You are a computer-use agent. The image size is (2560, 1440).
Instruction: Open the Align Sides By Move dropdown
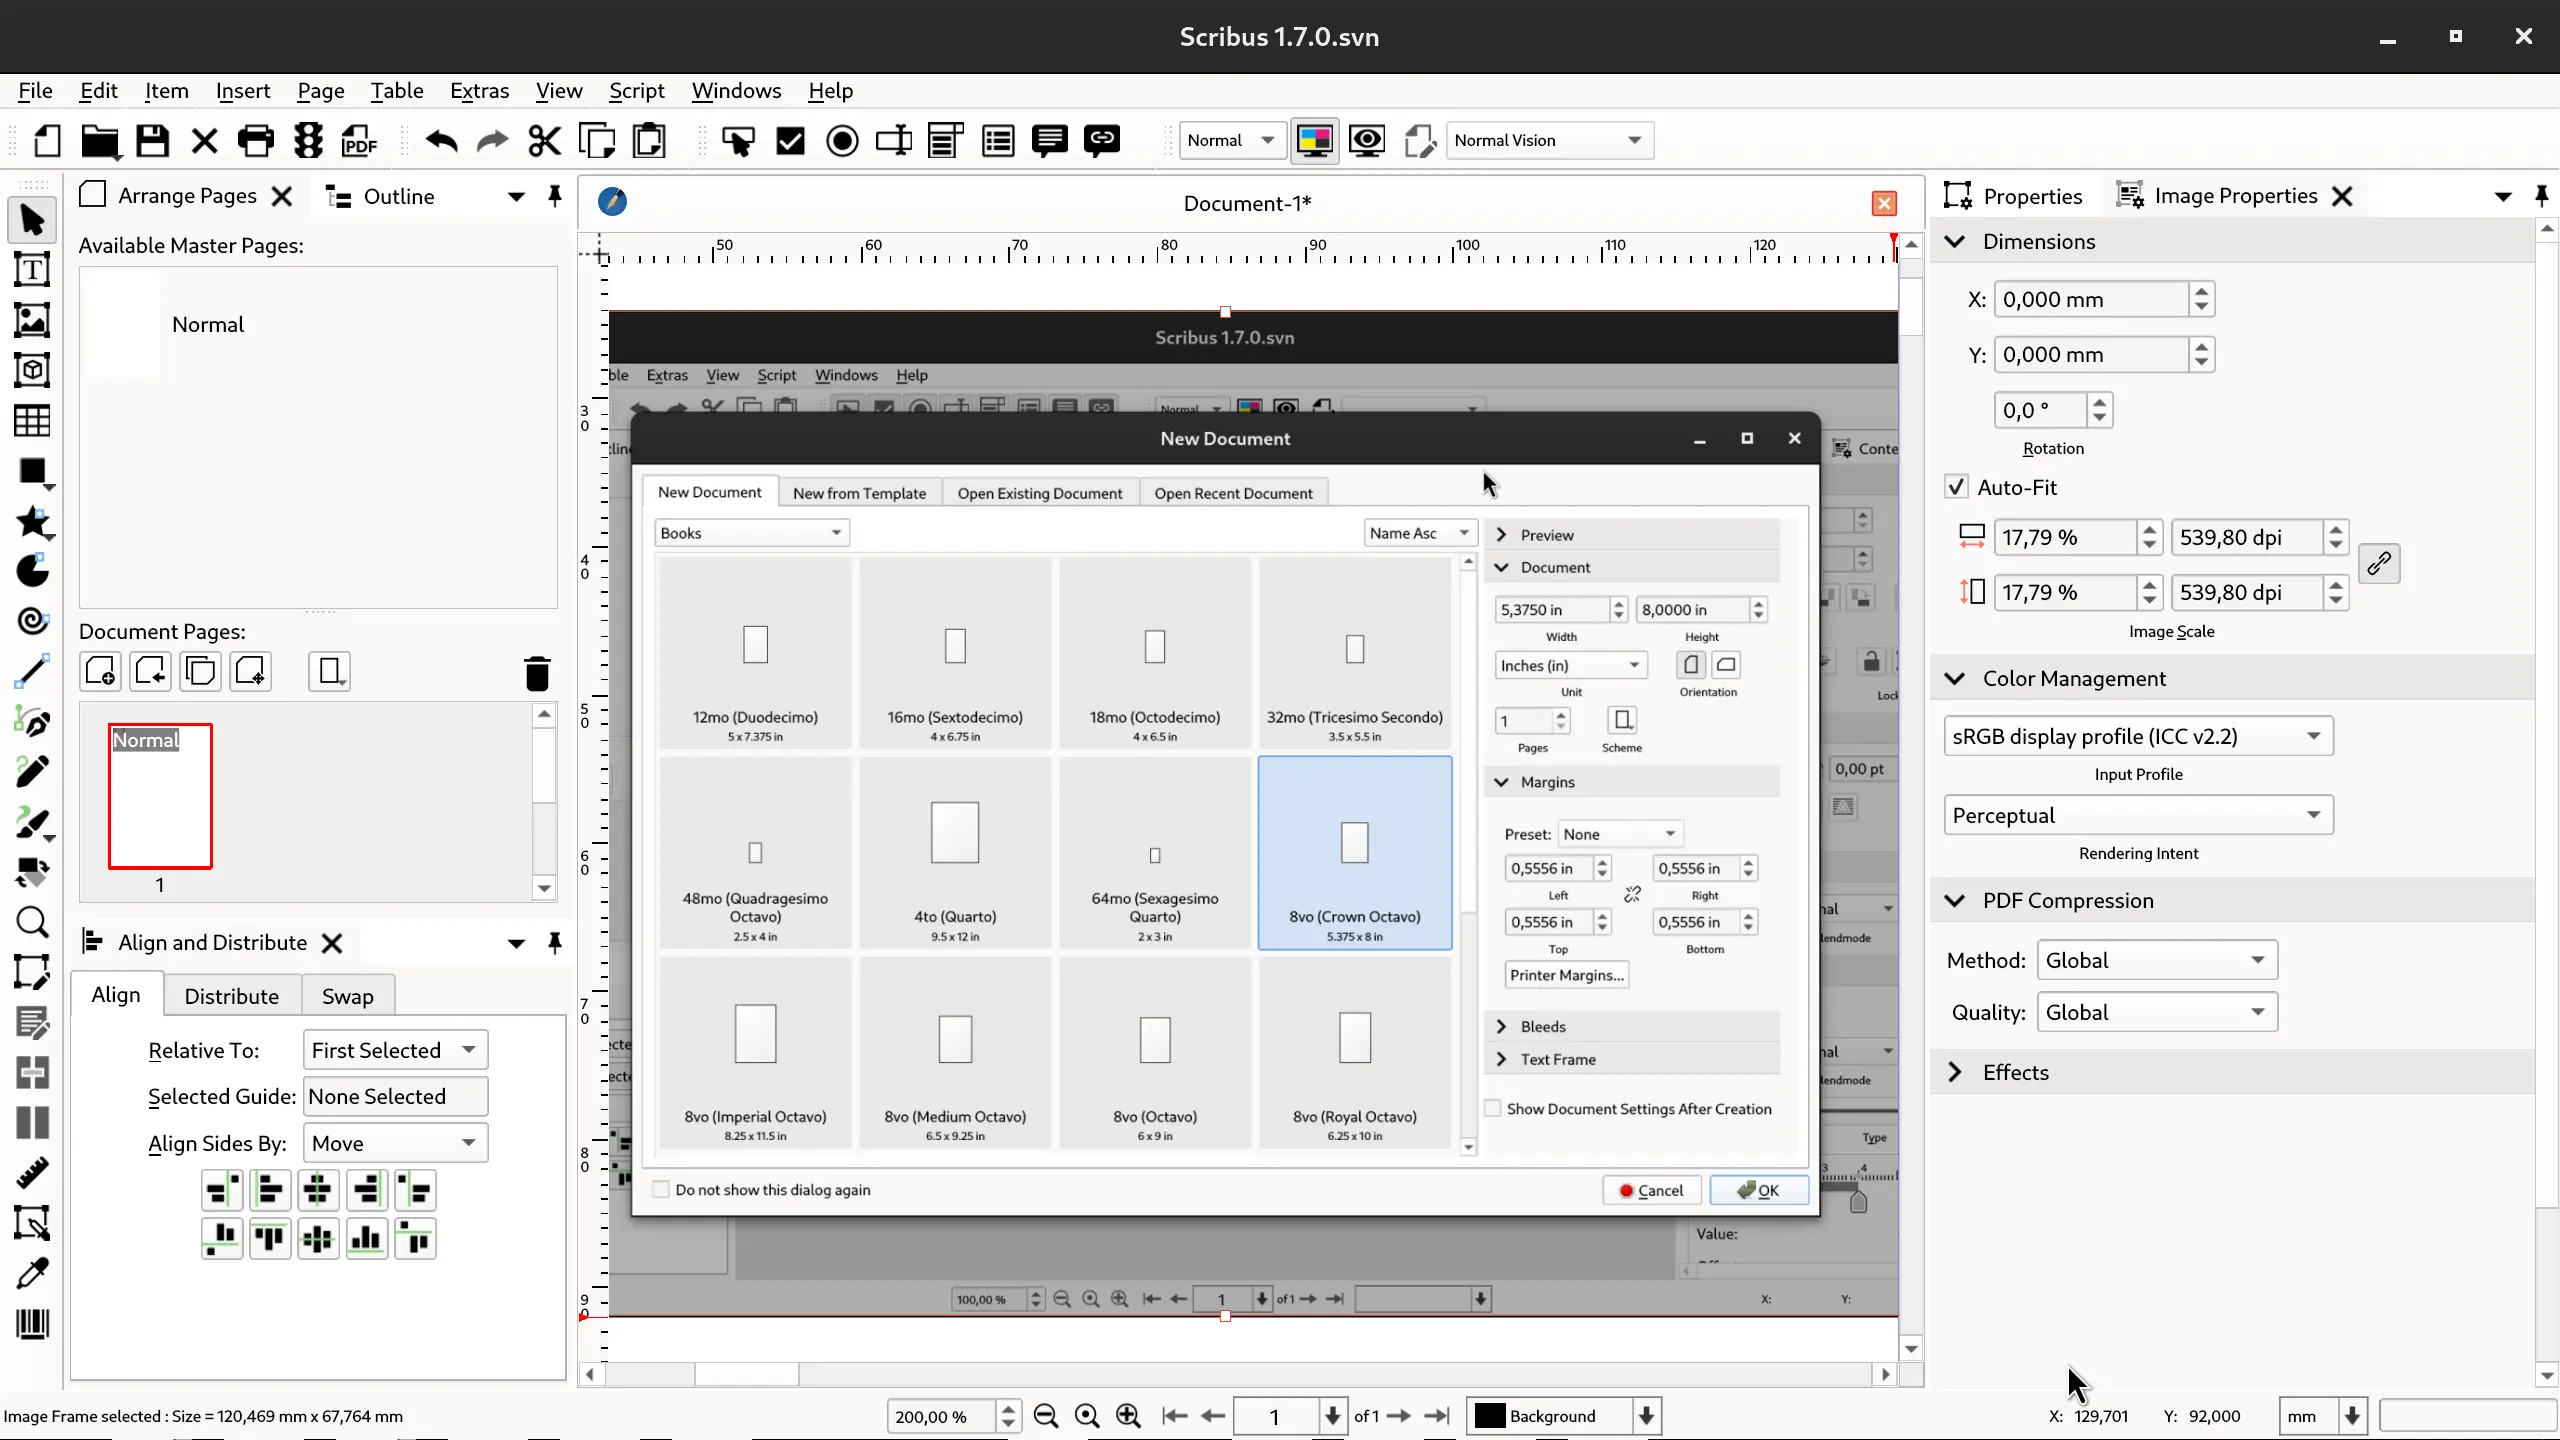[x=395, y=1143]
